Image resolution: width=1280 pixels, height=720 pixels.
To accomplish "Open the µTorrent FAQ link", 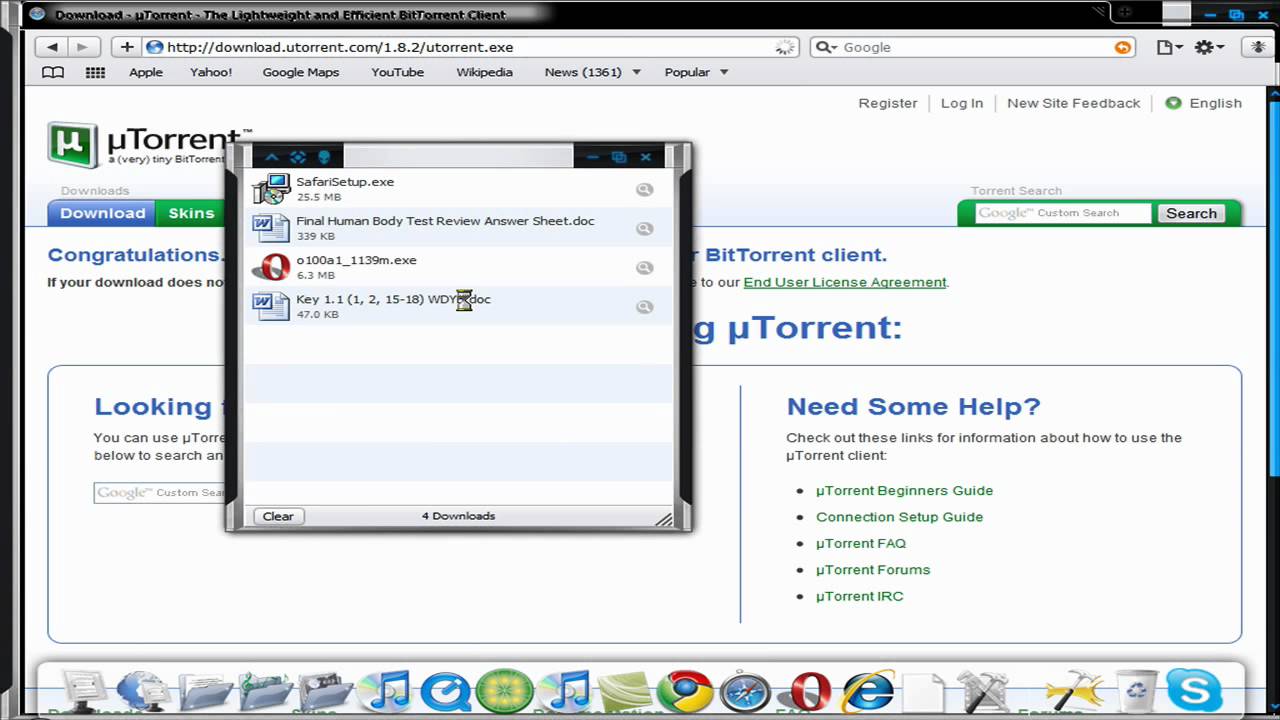I will tap(861, 543).
